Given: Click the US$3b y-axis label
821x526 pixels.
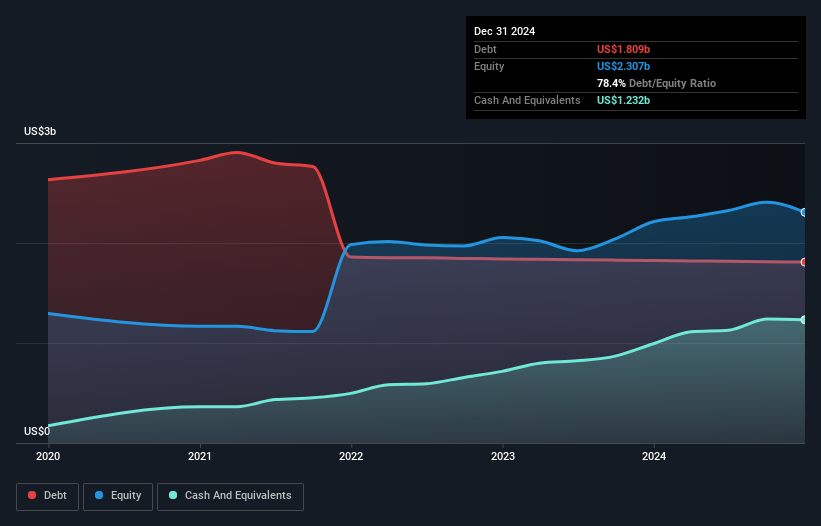Looking at the screenshot, I should tap(40, 131).
